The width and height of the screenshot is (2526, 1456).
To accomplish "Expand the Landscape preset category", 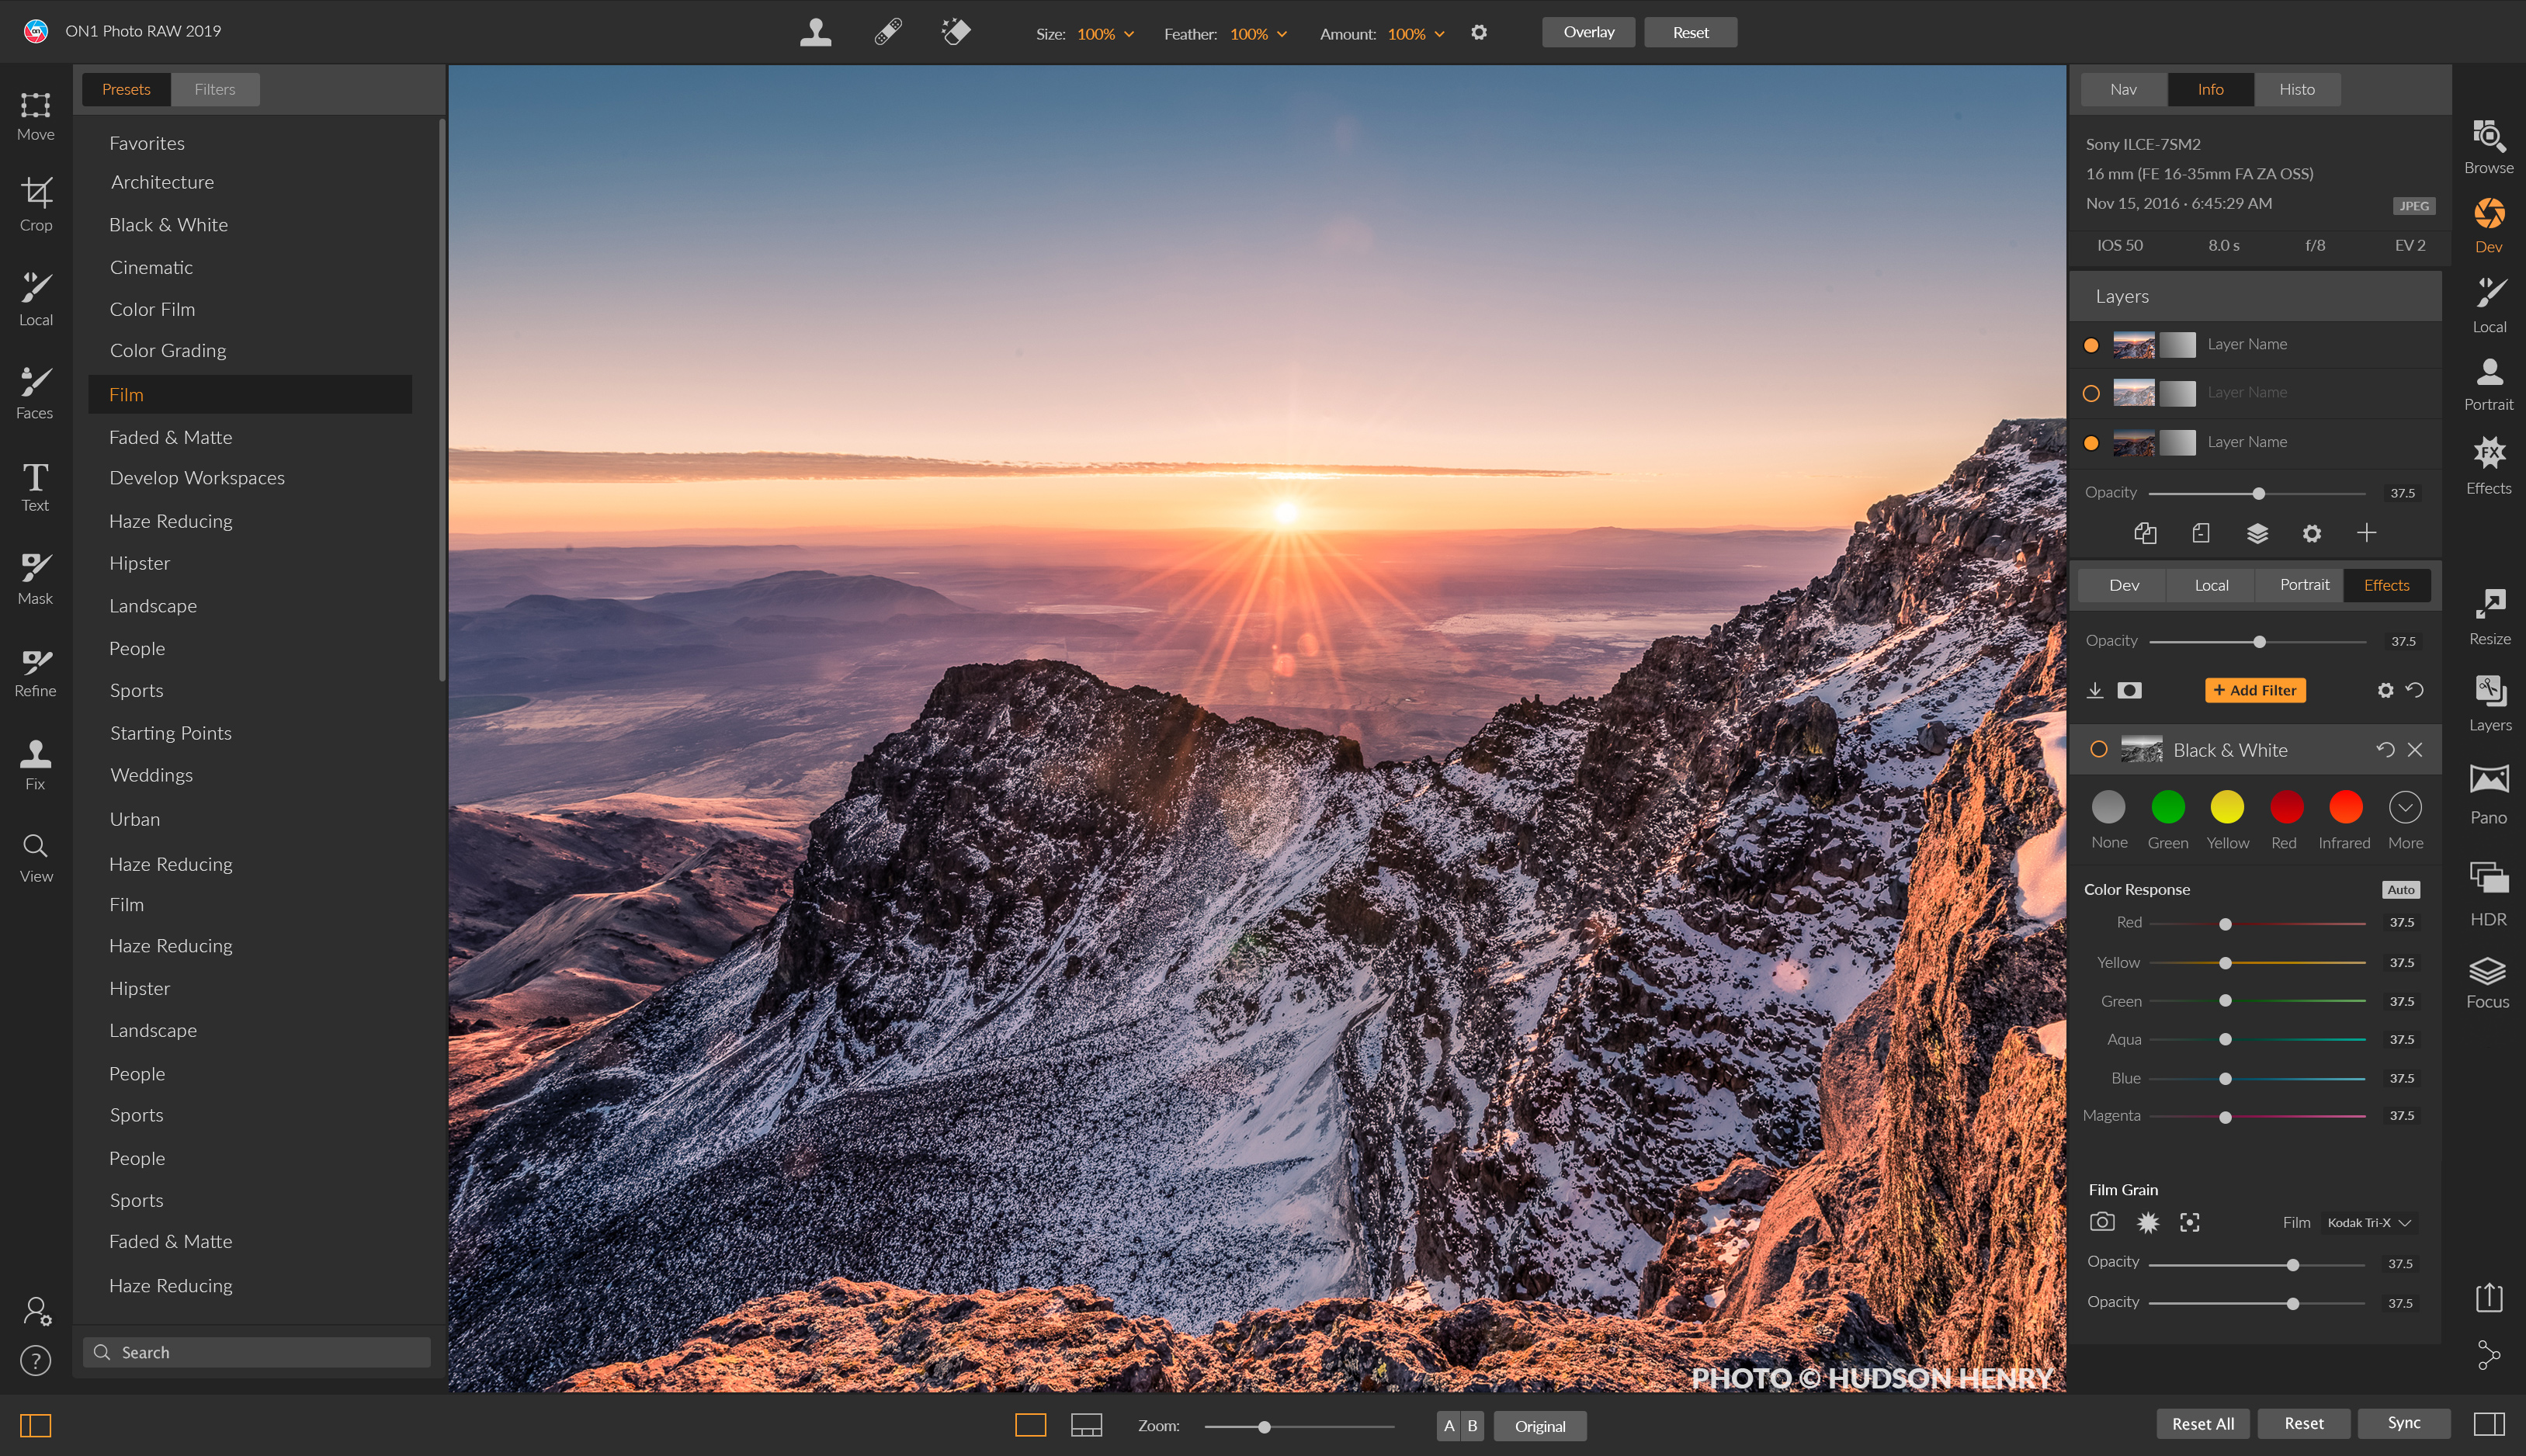I will point(154,605).
